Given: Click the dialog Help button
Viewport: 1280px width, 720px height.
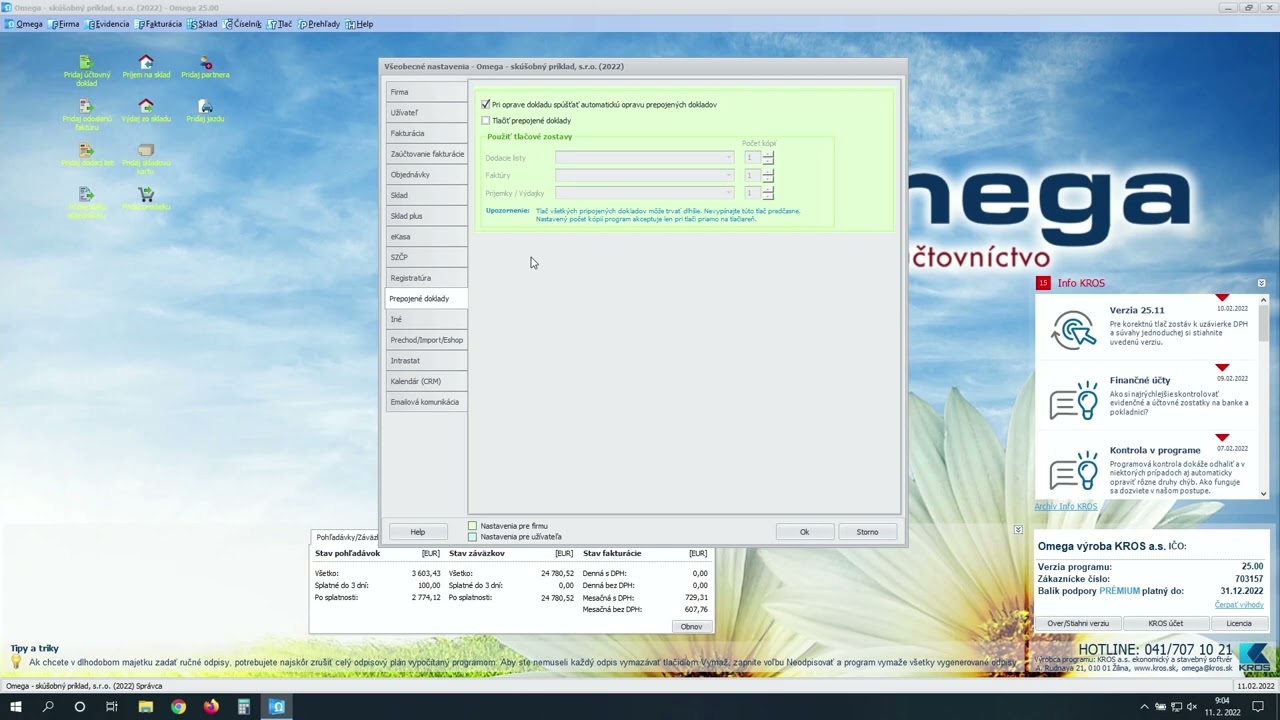Looking at the screenshot, I should point(417,532).
